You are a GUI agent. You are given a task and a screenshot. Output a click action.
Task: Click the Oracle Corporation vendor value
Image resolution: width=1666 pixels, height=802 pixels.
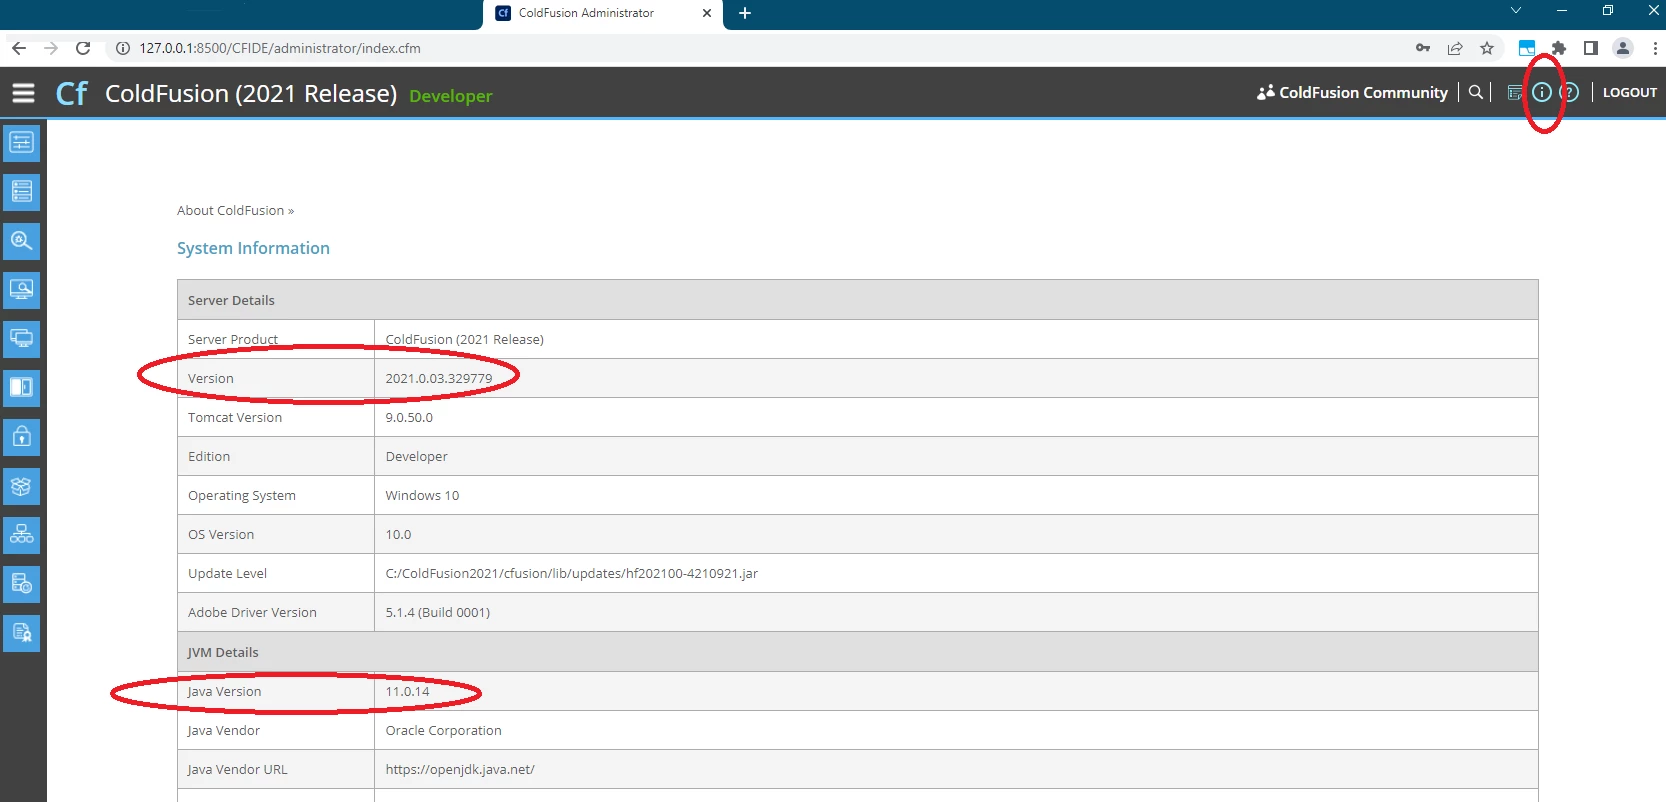[x=444, y=730]
